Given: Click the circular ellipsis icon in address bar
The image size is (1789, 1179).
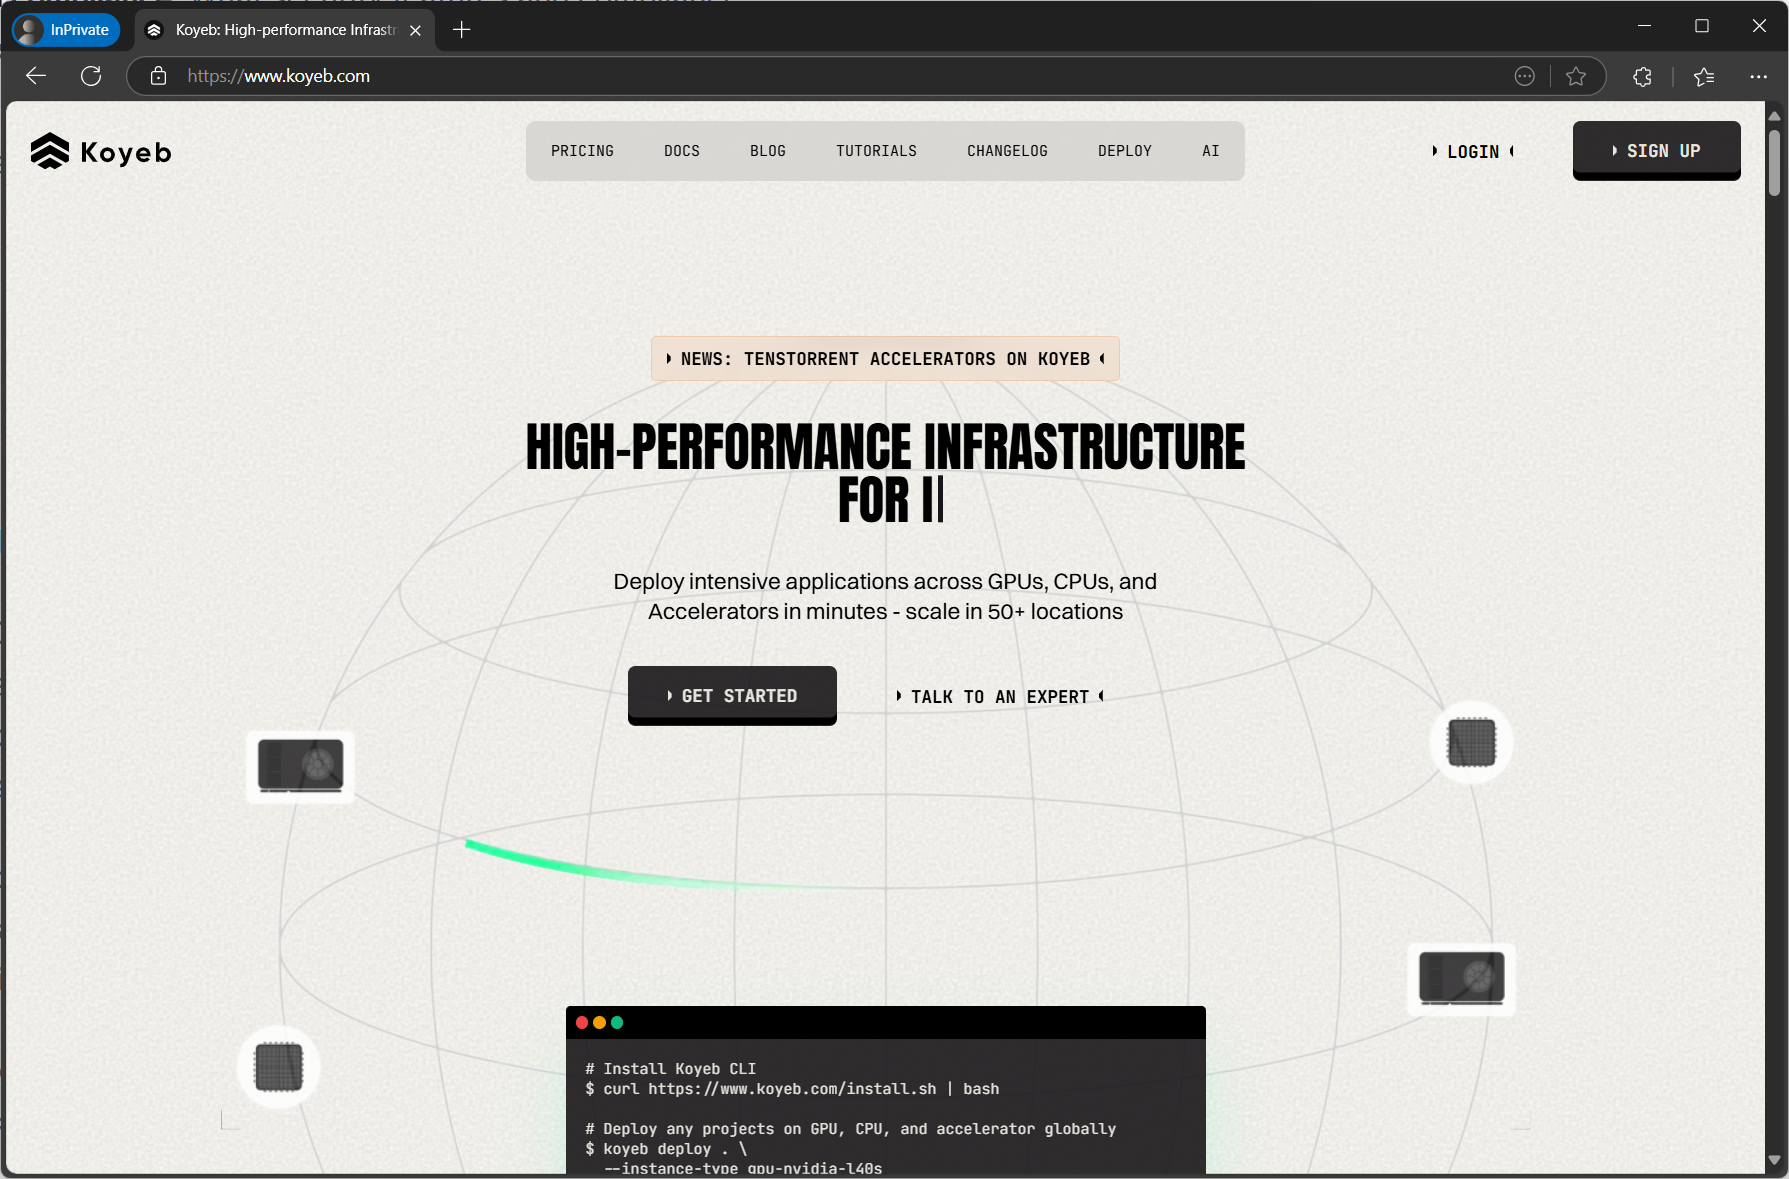Looking at the screenshot, I should pyautogui.click(x=1524, y=76).
